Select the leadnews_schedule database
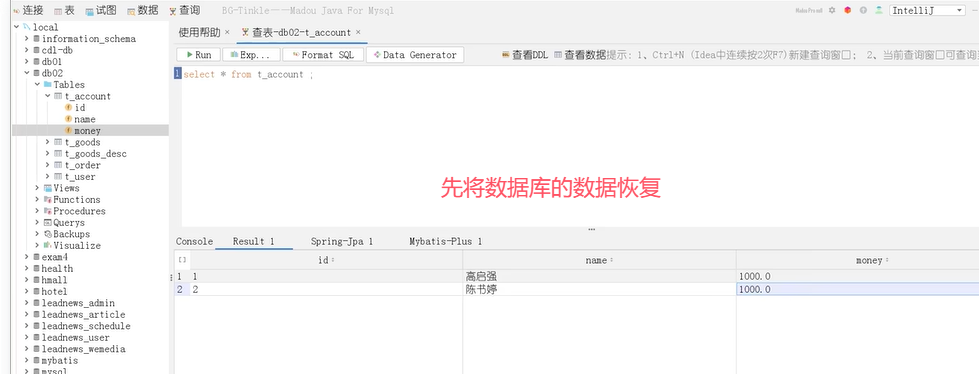 [x=86, y=326]
